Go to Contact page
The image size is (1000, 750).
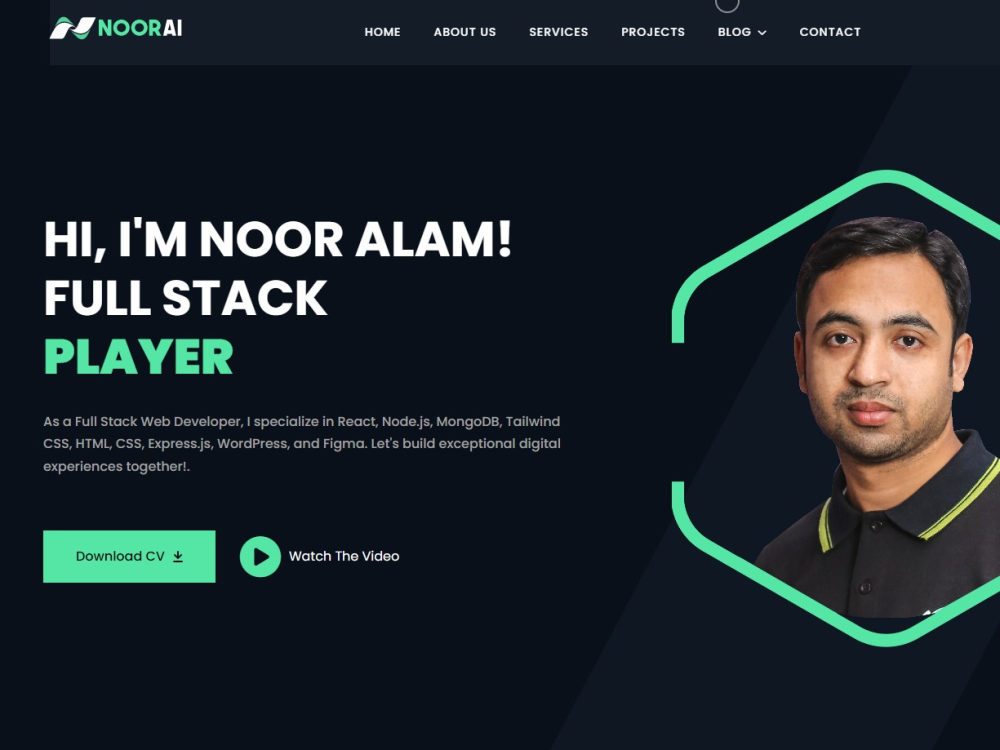pos(830,32)
